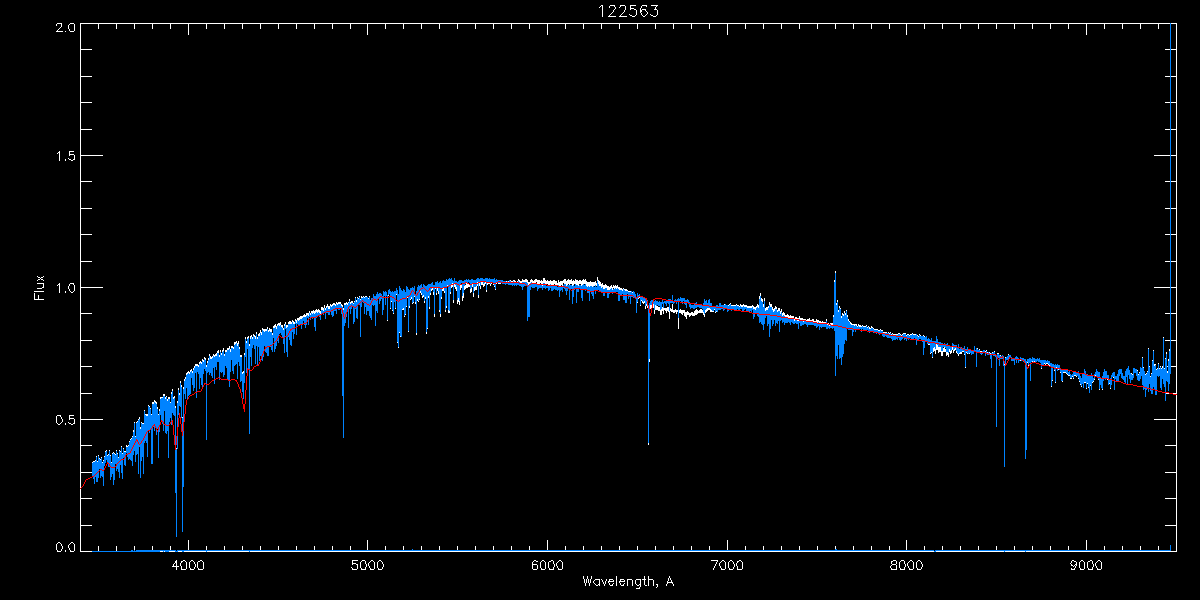The height and width of the screenshot is (600, 1200).
Task: Click the 5000 x-axis tick label
Action: 367,565
